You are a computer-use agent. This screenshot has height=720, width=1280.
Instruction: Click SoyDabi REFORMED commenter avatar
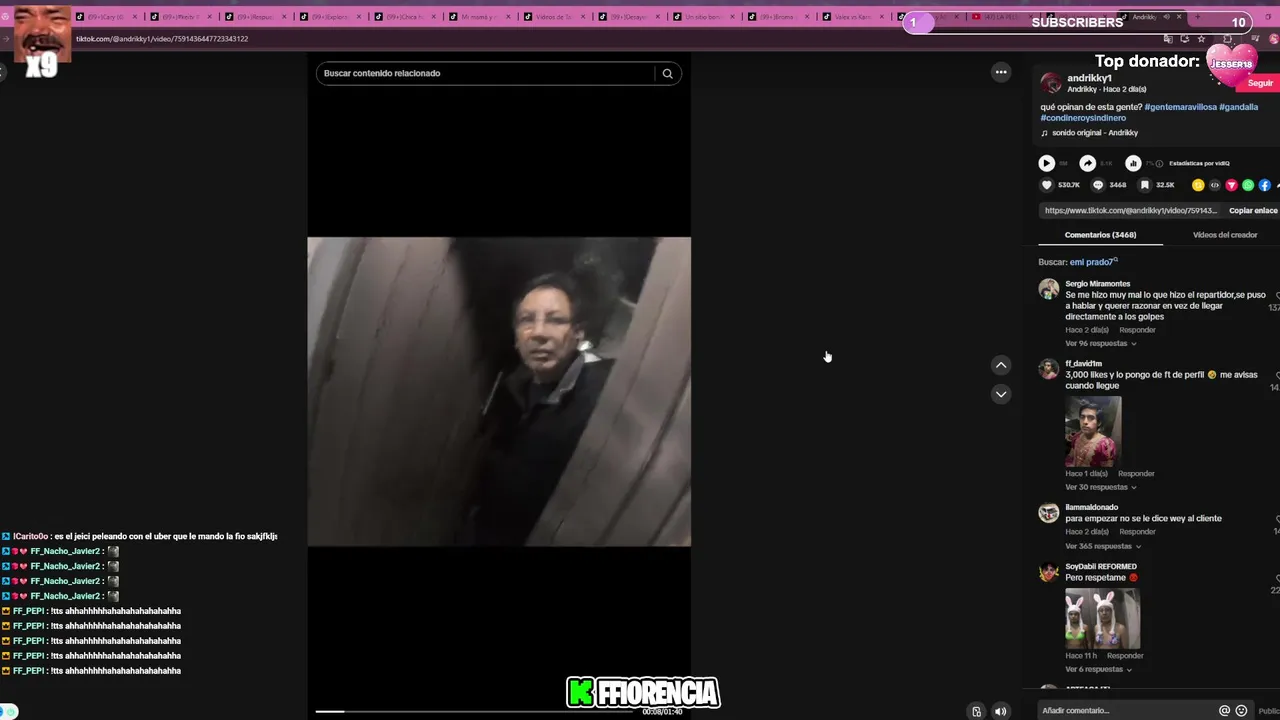[1048, 572]
